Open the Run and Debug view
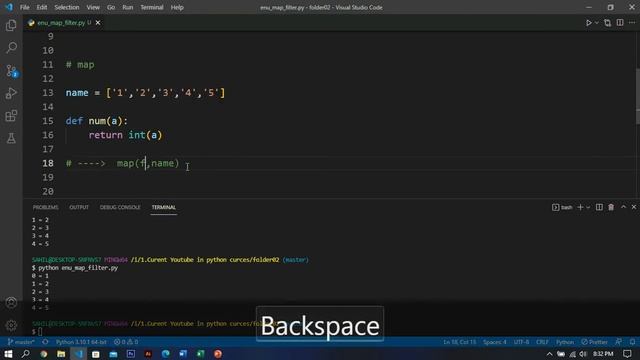The height and width of the screenshot is (360, 640). coord(11,93)
